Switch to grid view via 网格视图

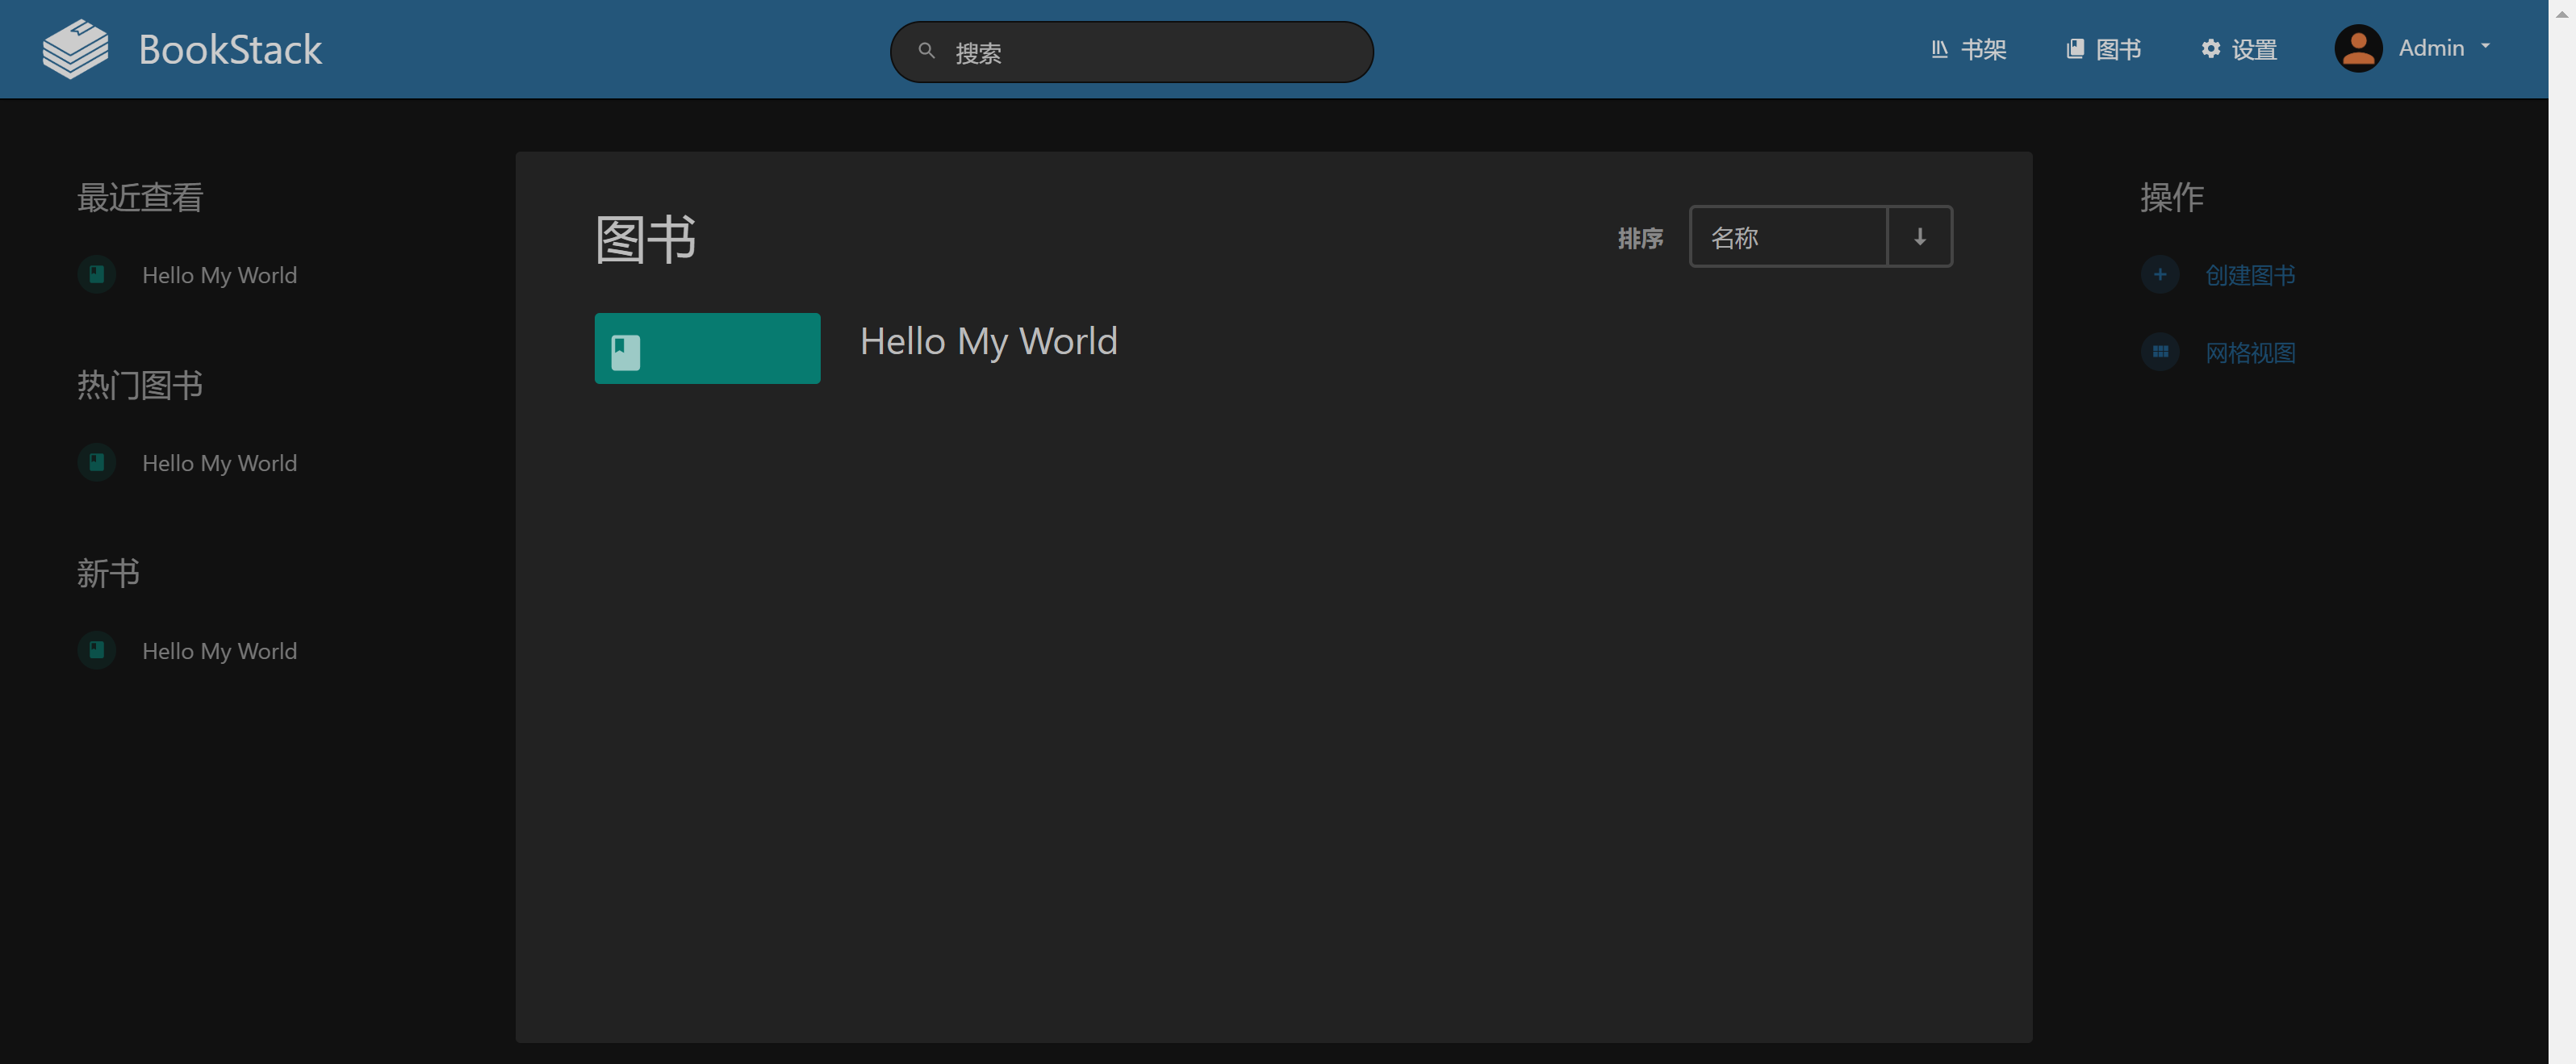click(x=2249, y=353)
